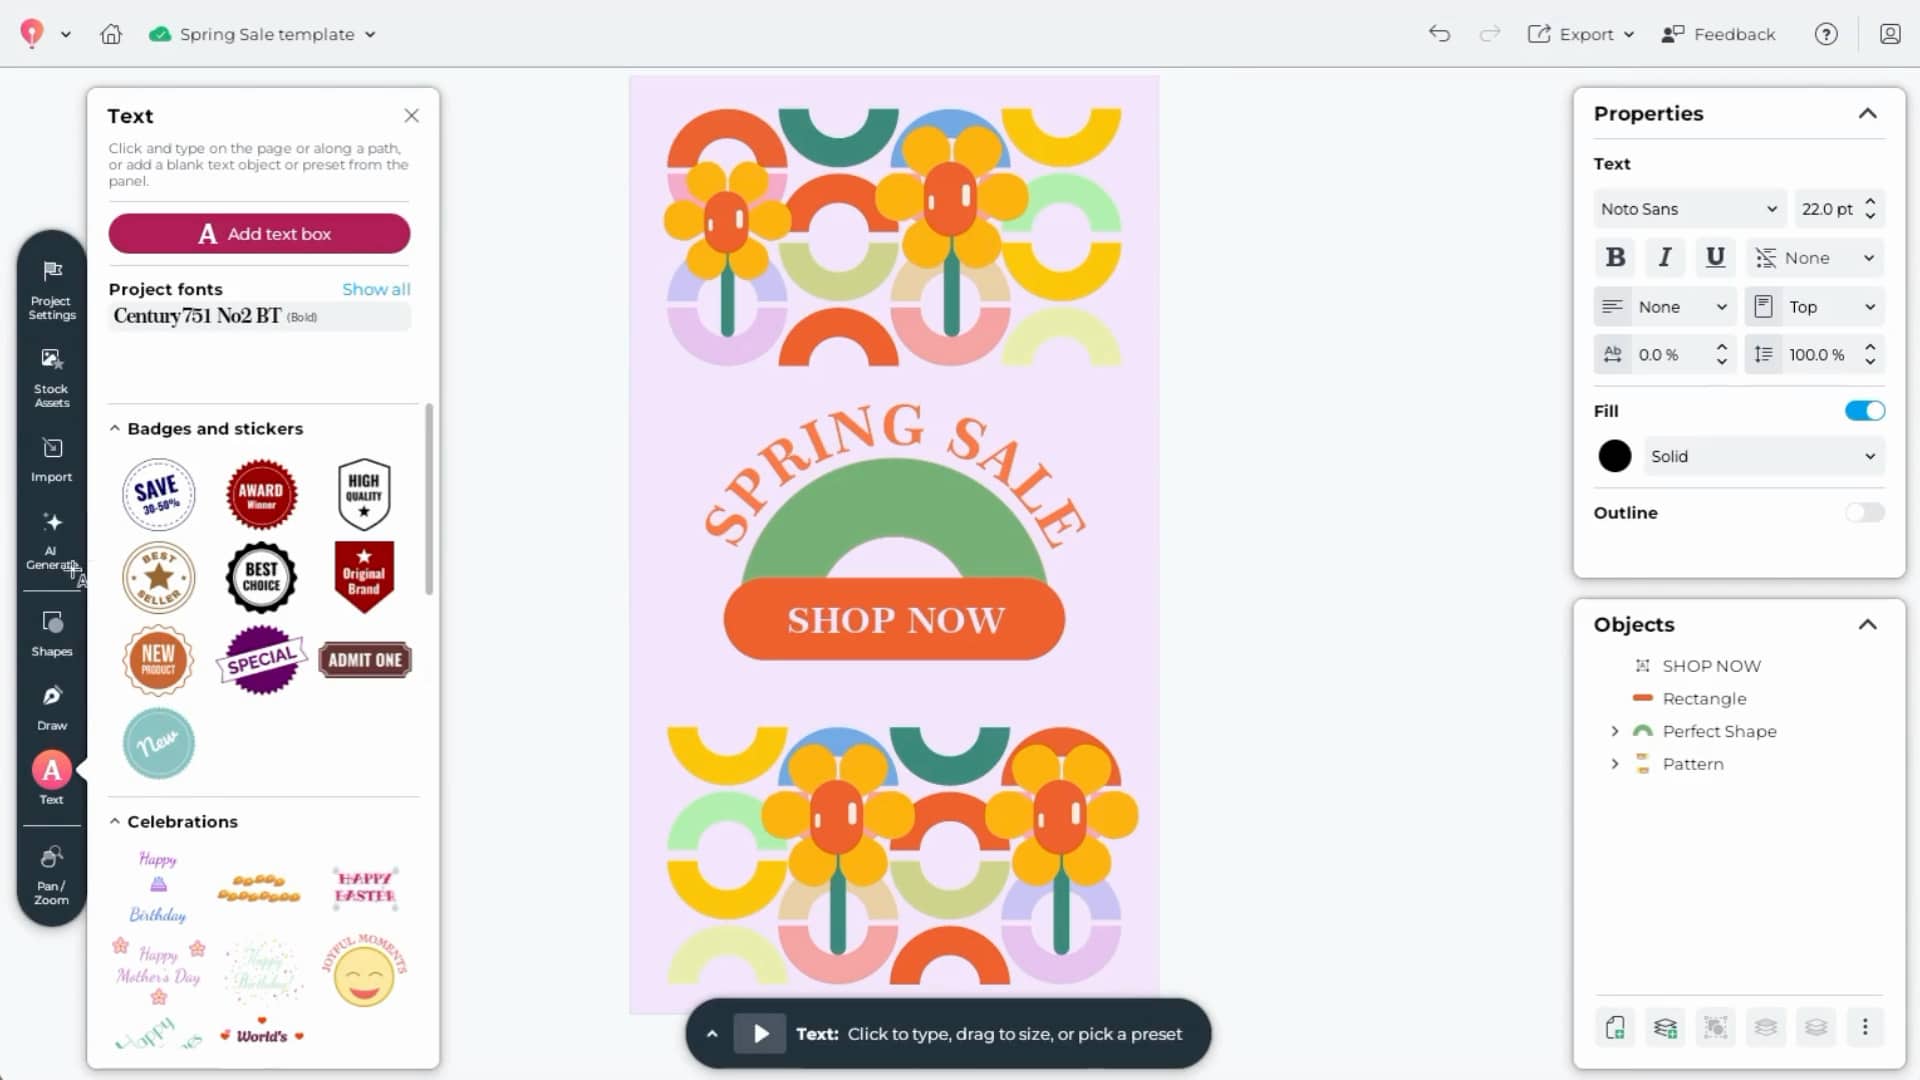This screenshot has width=1920, height=1080.
Task: Click Show all project fonts link
Action: point(376,289)
